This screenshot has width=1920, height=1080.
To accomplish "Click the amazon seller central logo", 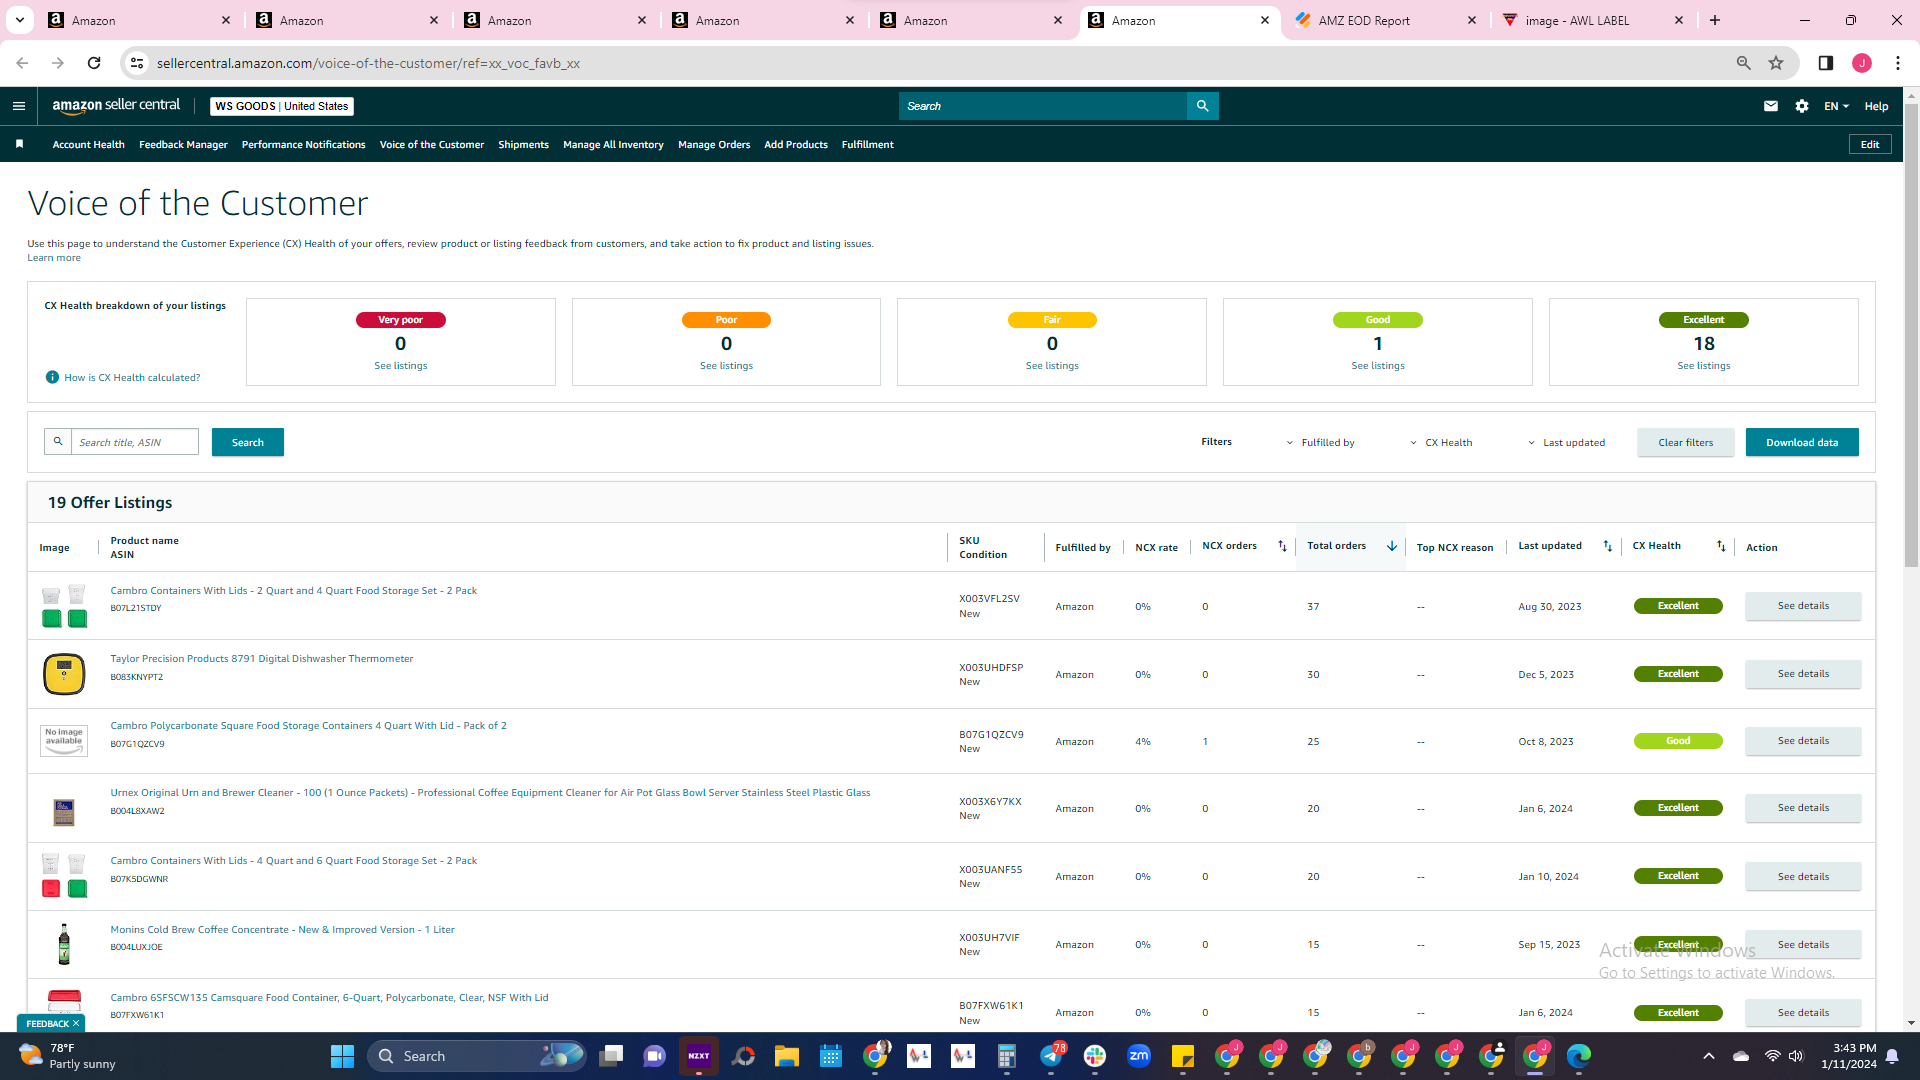I will click(116, 106).
